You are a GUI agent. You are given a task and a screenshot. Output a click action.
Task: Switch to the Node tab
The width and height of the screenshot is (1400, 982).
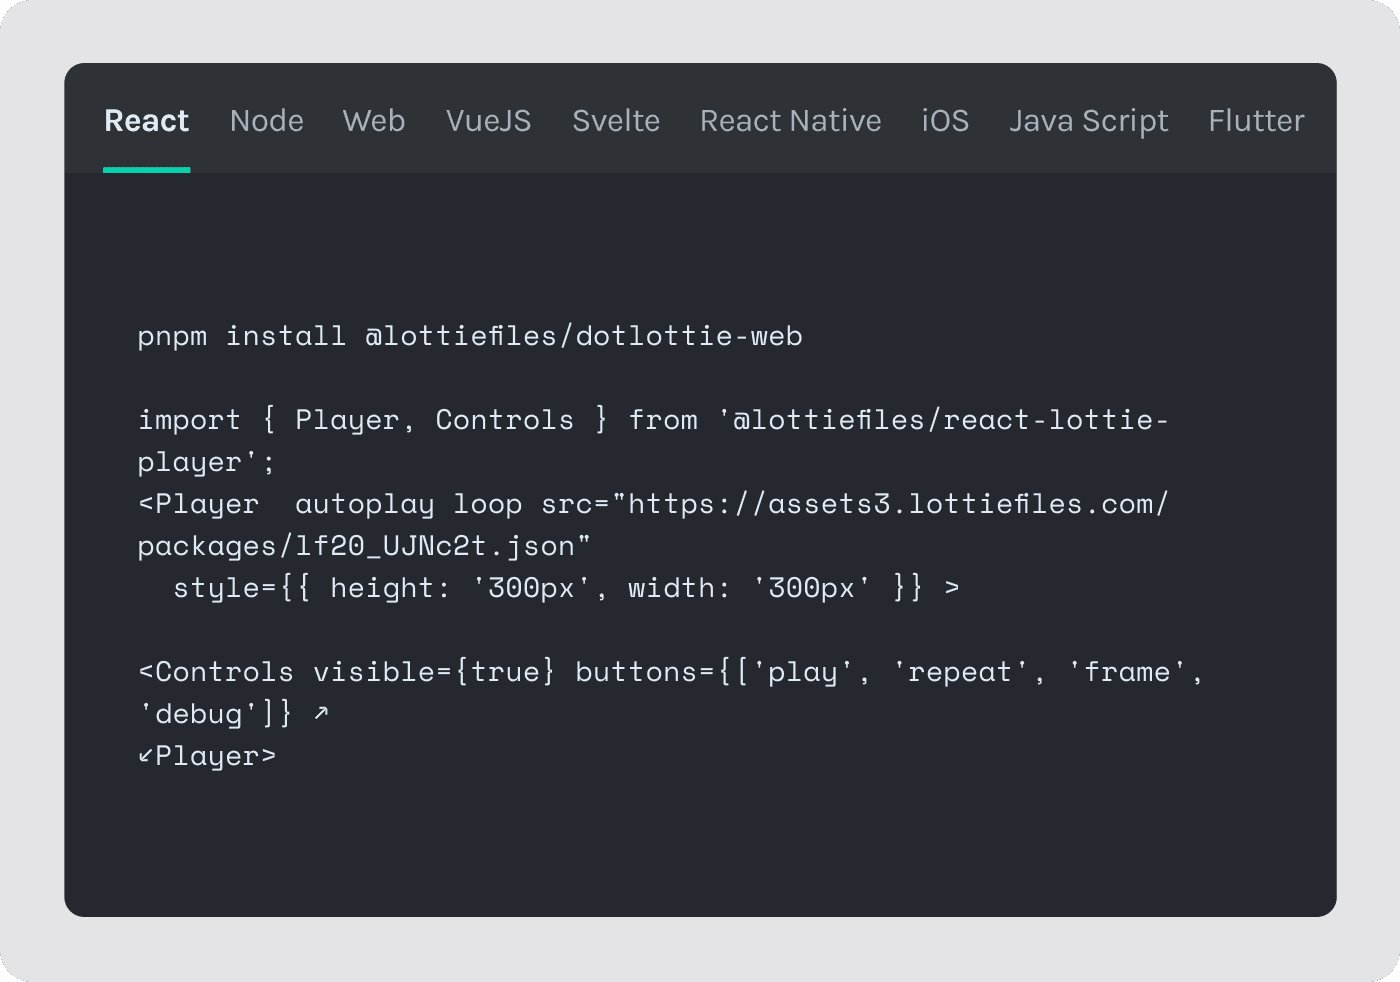pyautogui.click(x=267, y=121)
